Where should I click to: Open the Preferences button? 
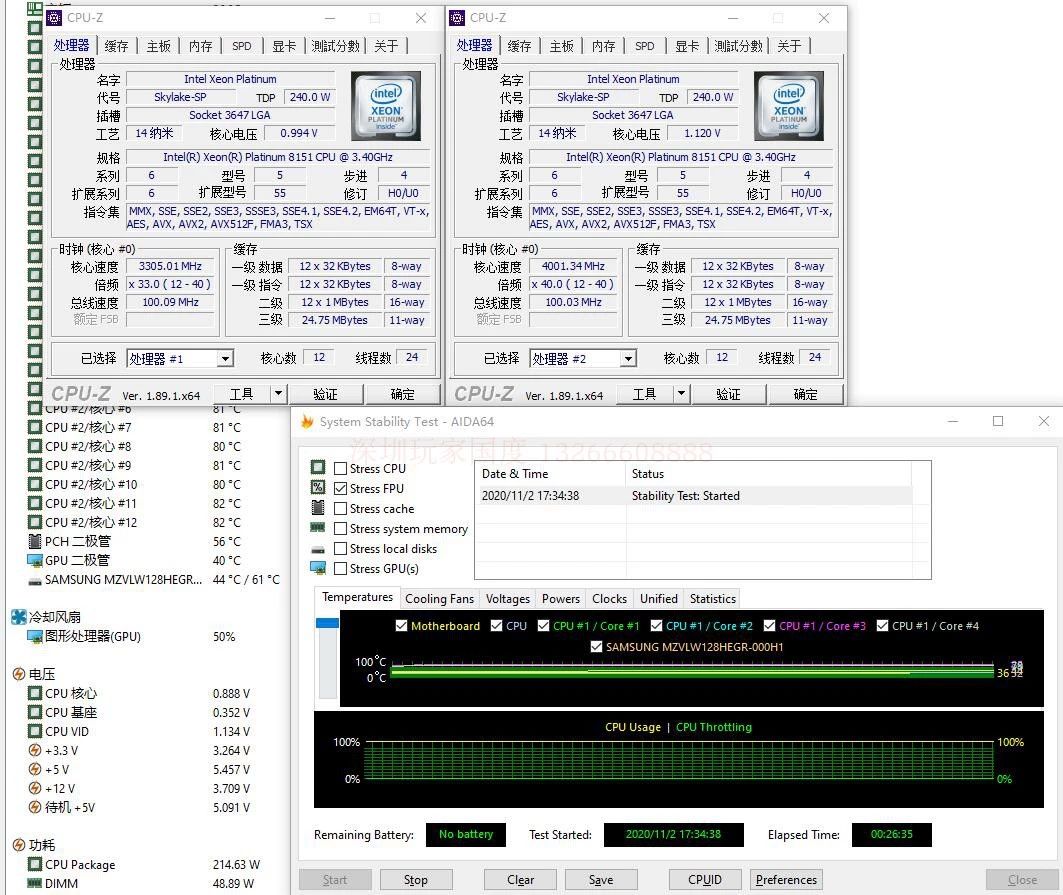[786, 879]
